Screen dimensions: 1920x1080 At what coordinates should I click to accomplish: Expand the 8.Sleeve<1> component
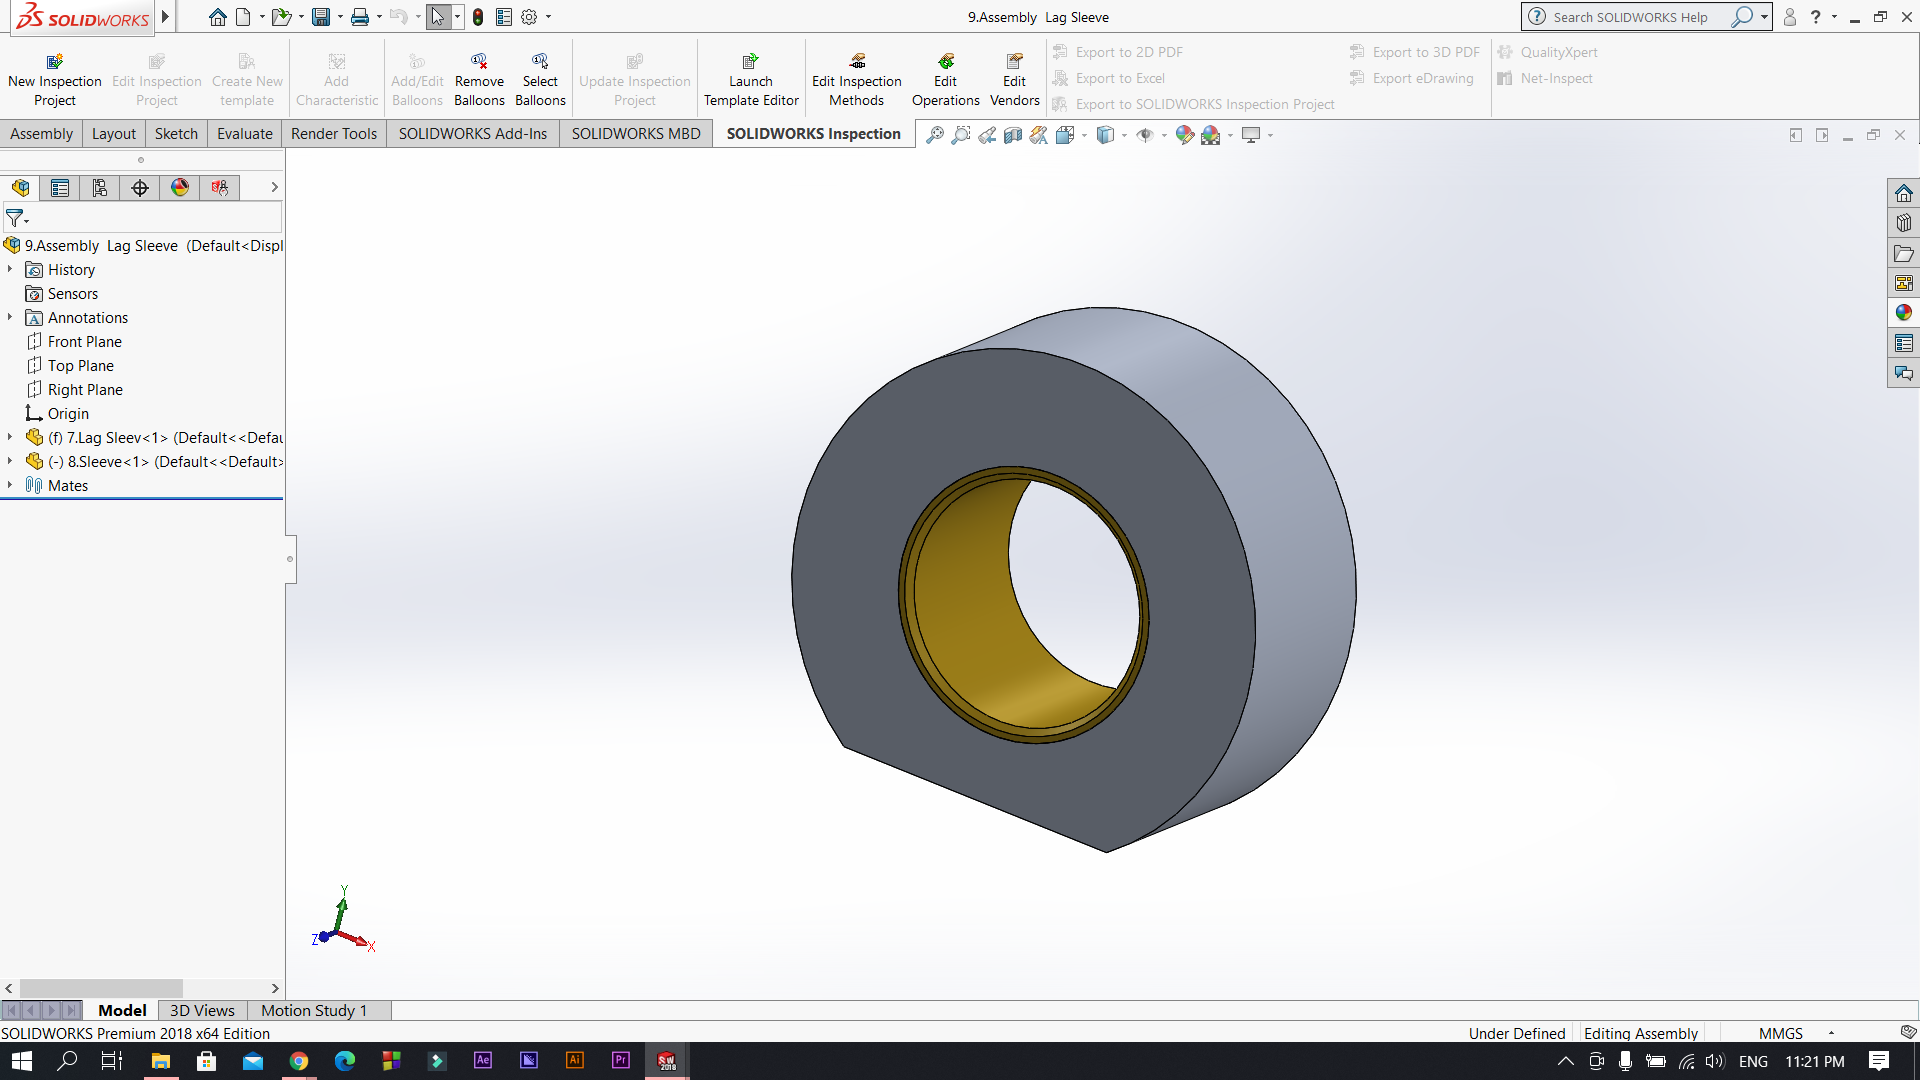point(10,461)
